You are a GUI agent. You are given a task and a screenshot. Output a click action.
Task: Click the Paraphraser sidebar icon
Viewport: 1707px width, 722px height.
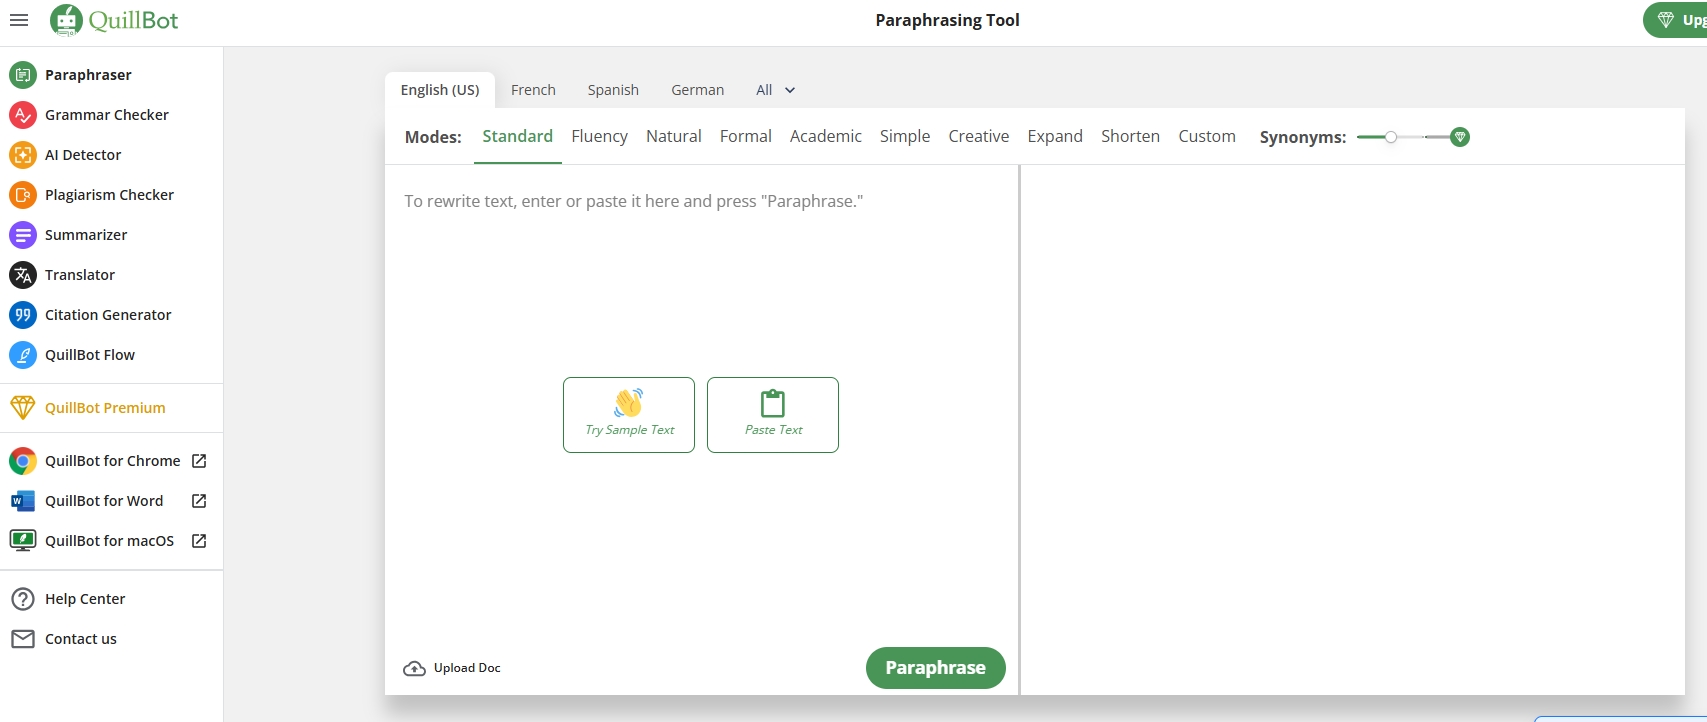point(23,75)
